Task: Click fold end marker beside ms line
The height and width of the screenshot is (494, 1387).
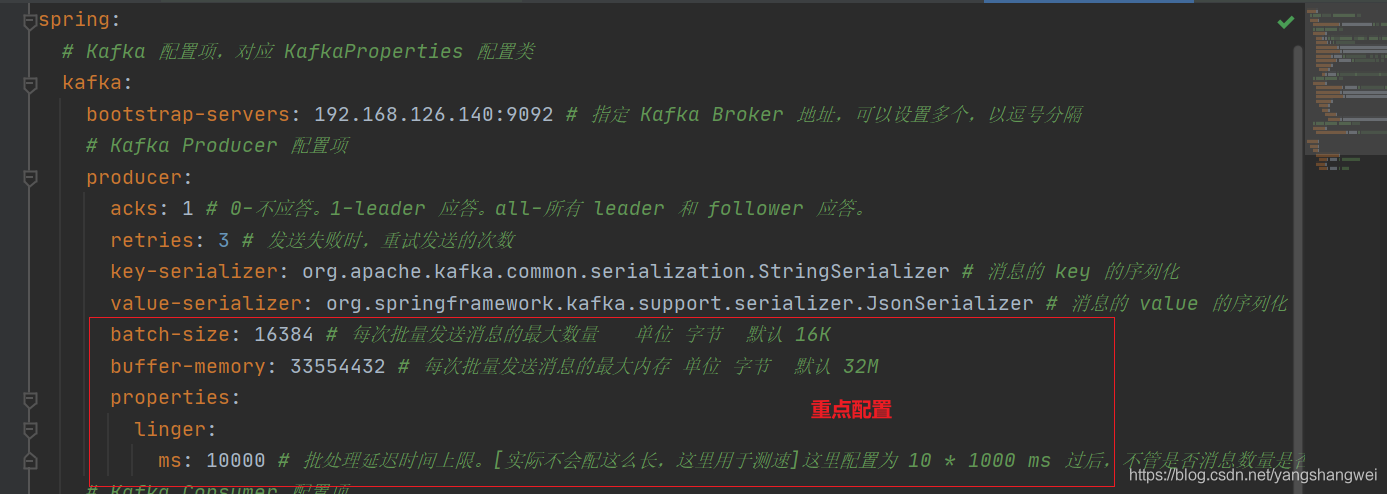Action: pos(30,461)
